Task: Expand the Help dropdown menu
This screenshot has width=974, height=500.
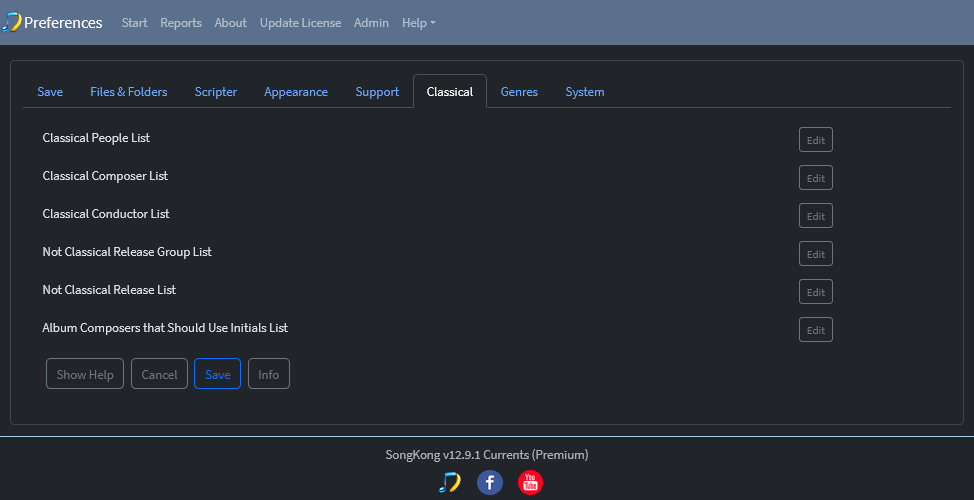Action: pos(418,22)
